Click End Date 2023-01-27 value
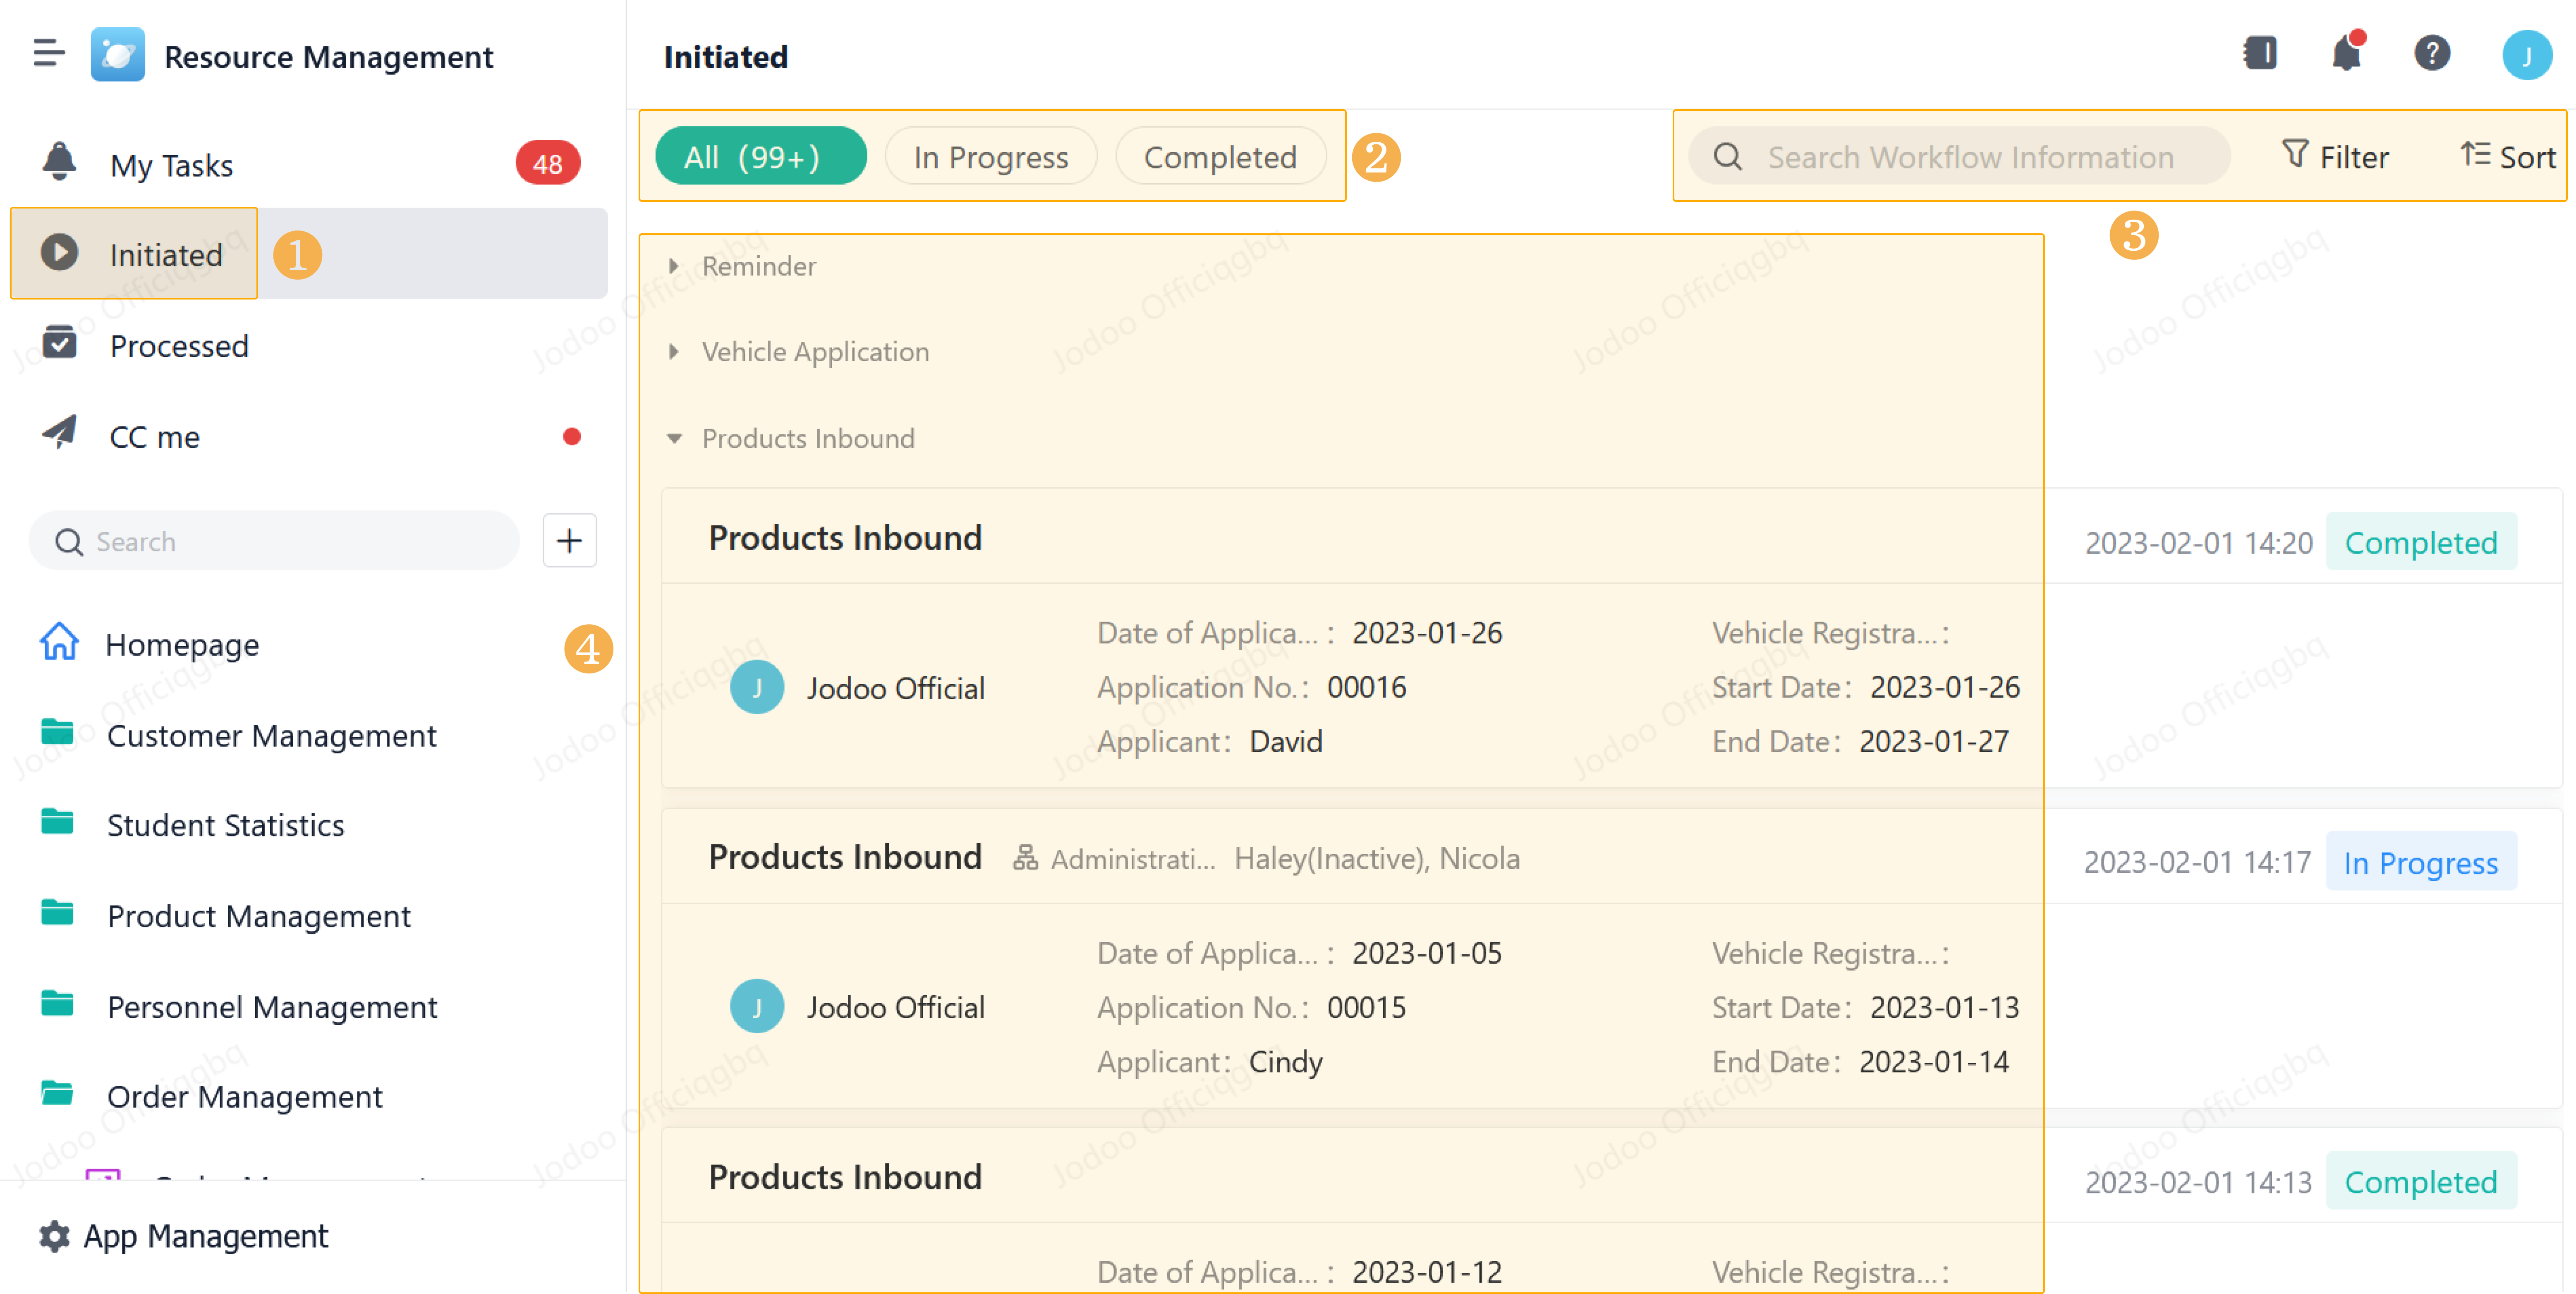 (1934, 742)
